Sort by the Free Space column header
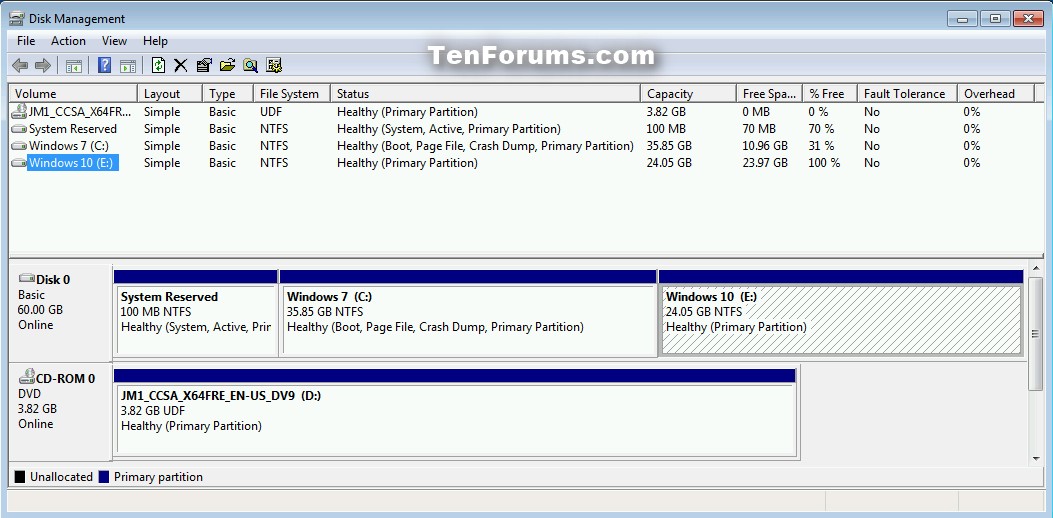Screen dimensions: 1053x518 click(x=770, y=94)
